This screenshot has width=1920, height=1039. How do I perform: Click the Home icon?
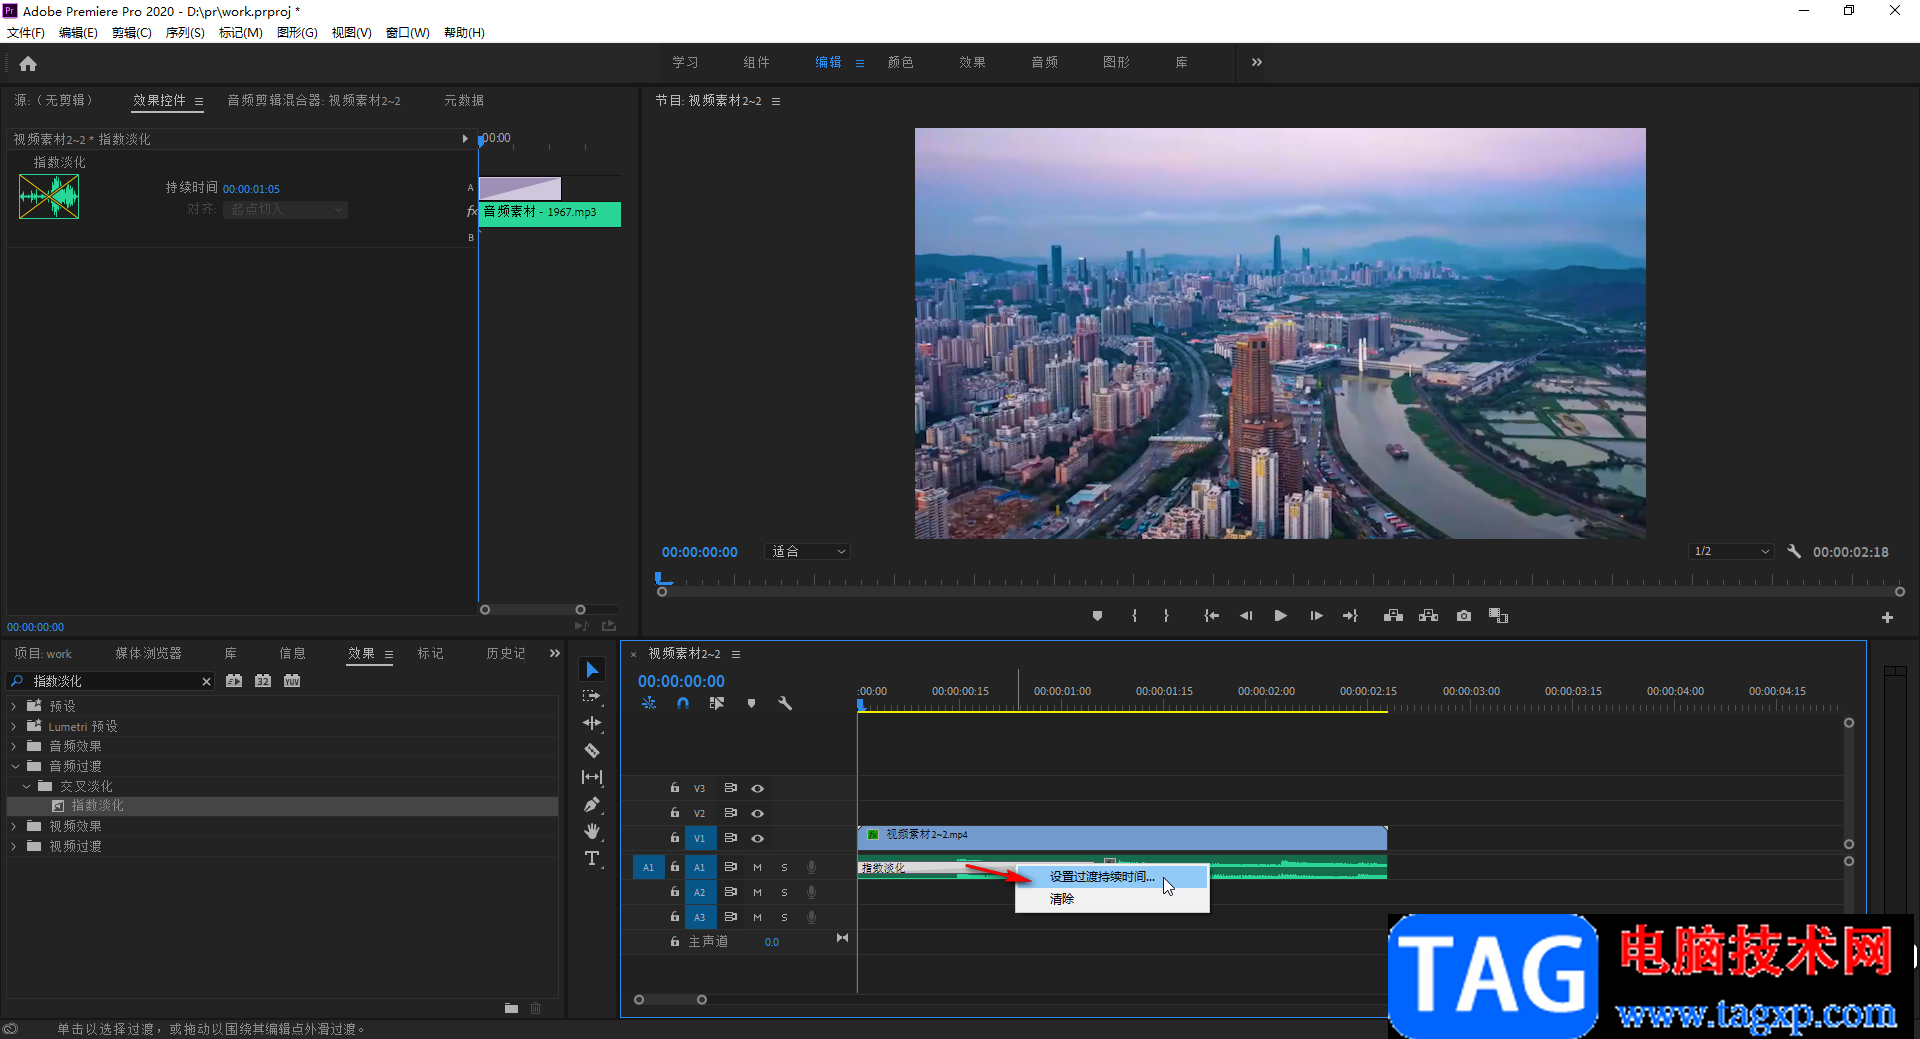[x=28, y=64]
